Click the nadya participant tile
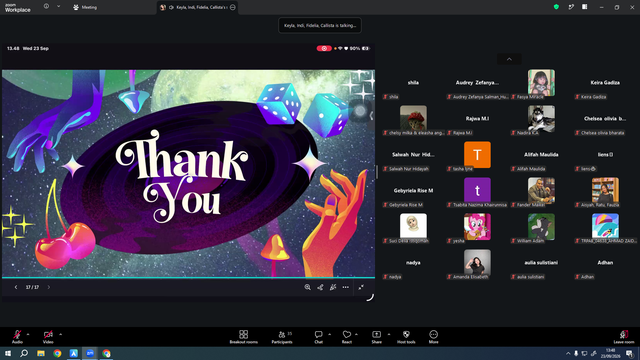Image resolution: width=640 pixels, height=360 pixels. click(413, 263)
